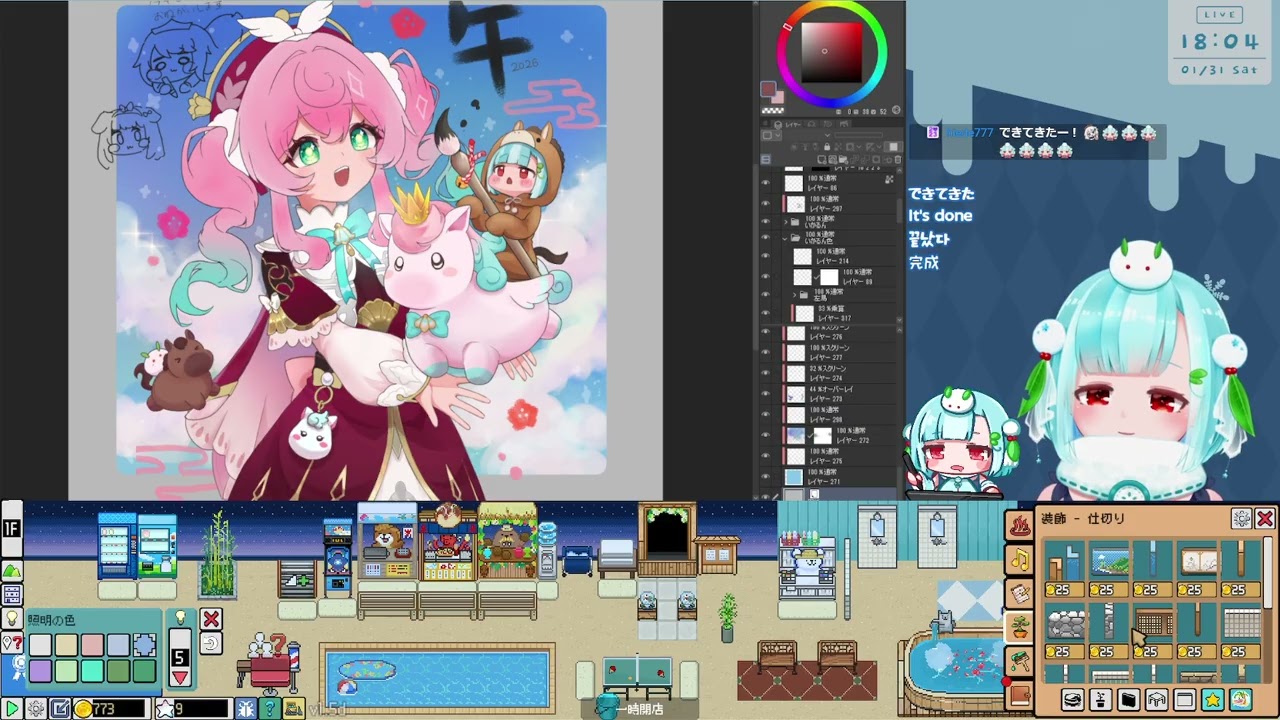This screenshot has width=1280, height=720.
Task: Hide layer レイヤー 86
Action: [x=766, y=183]
